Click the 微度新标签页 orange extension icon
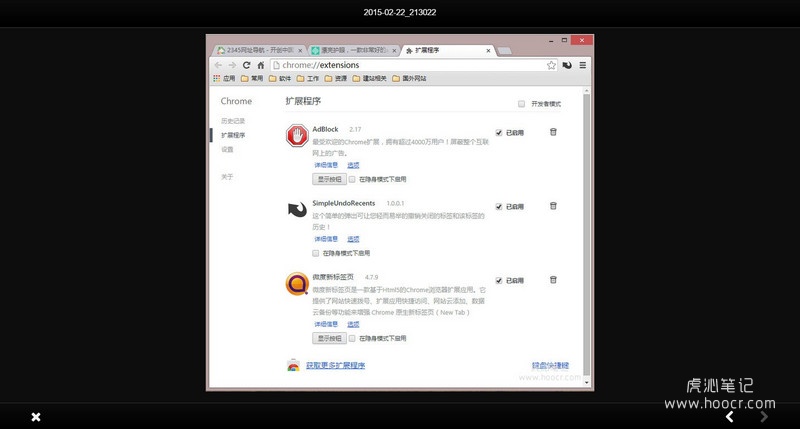 point(297,284)
